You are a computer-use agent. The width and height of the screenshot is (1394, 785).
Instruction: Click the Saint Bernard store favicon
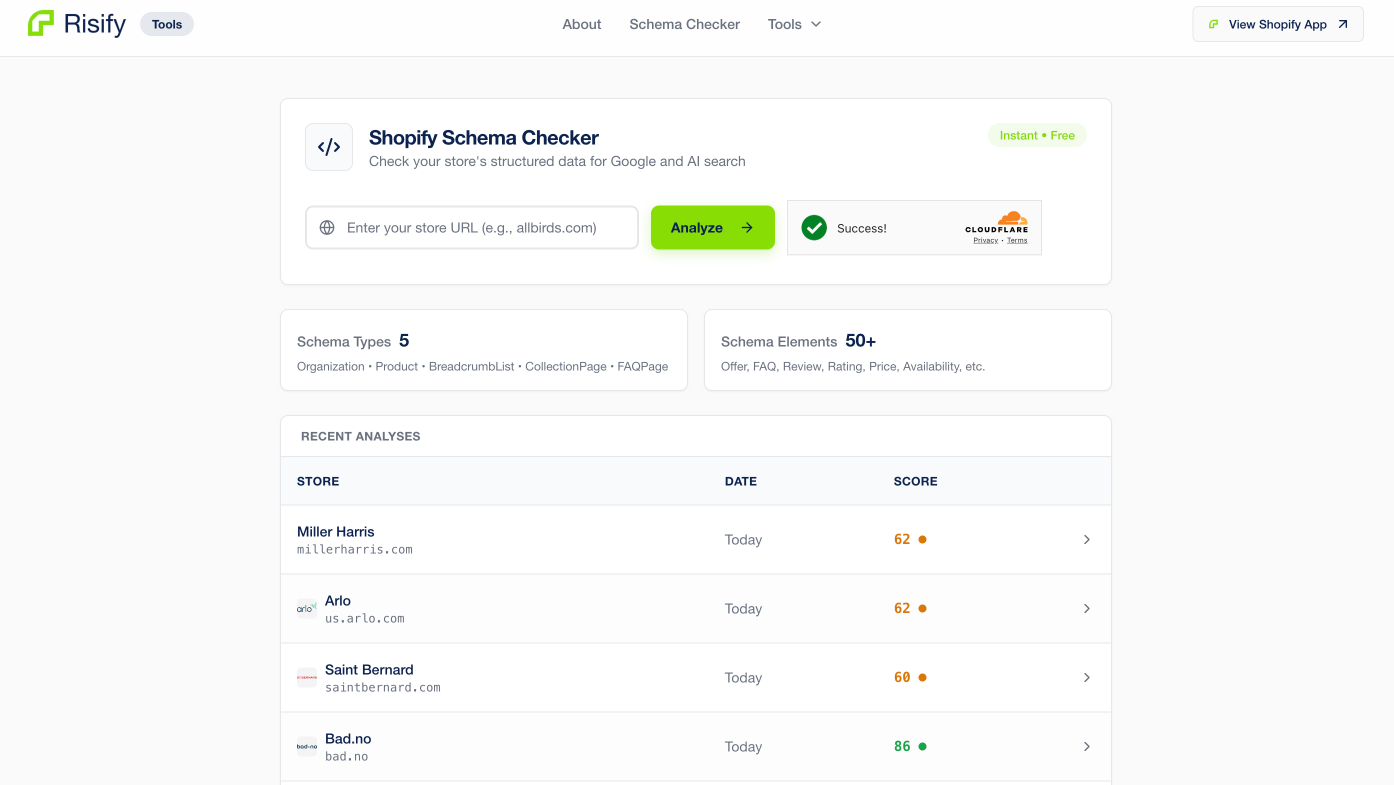pos(305,676)
